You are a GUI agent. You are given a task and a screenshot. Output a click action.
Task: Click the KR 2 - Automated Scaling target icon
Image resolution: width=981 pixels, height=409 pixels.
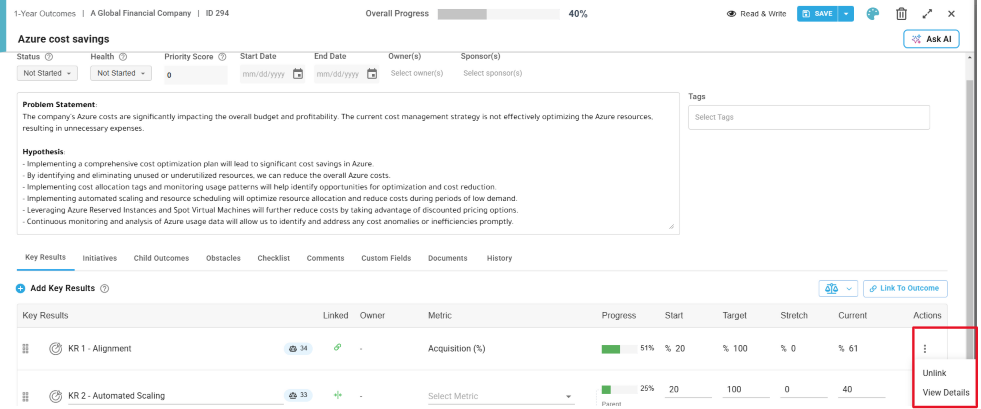56,395
